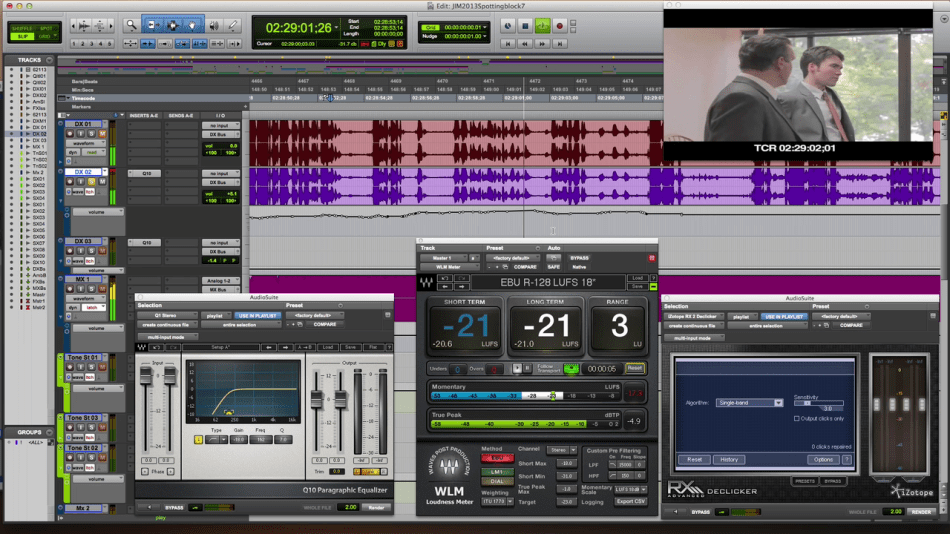Enable Output clicks only checkbox
This screenshot has height=534, width=950.
[x=797, y=418]
